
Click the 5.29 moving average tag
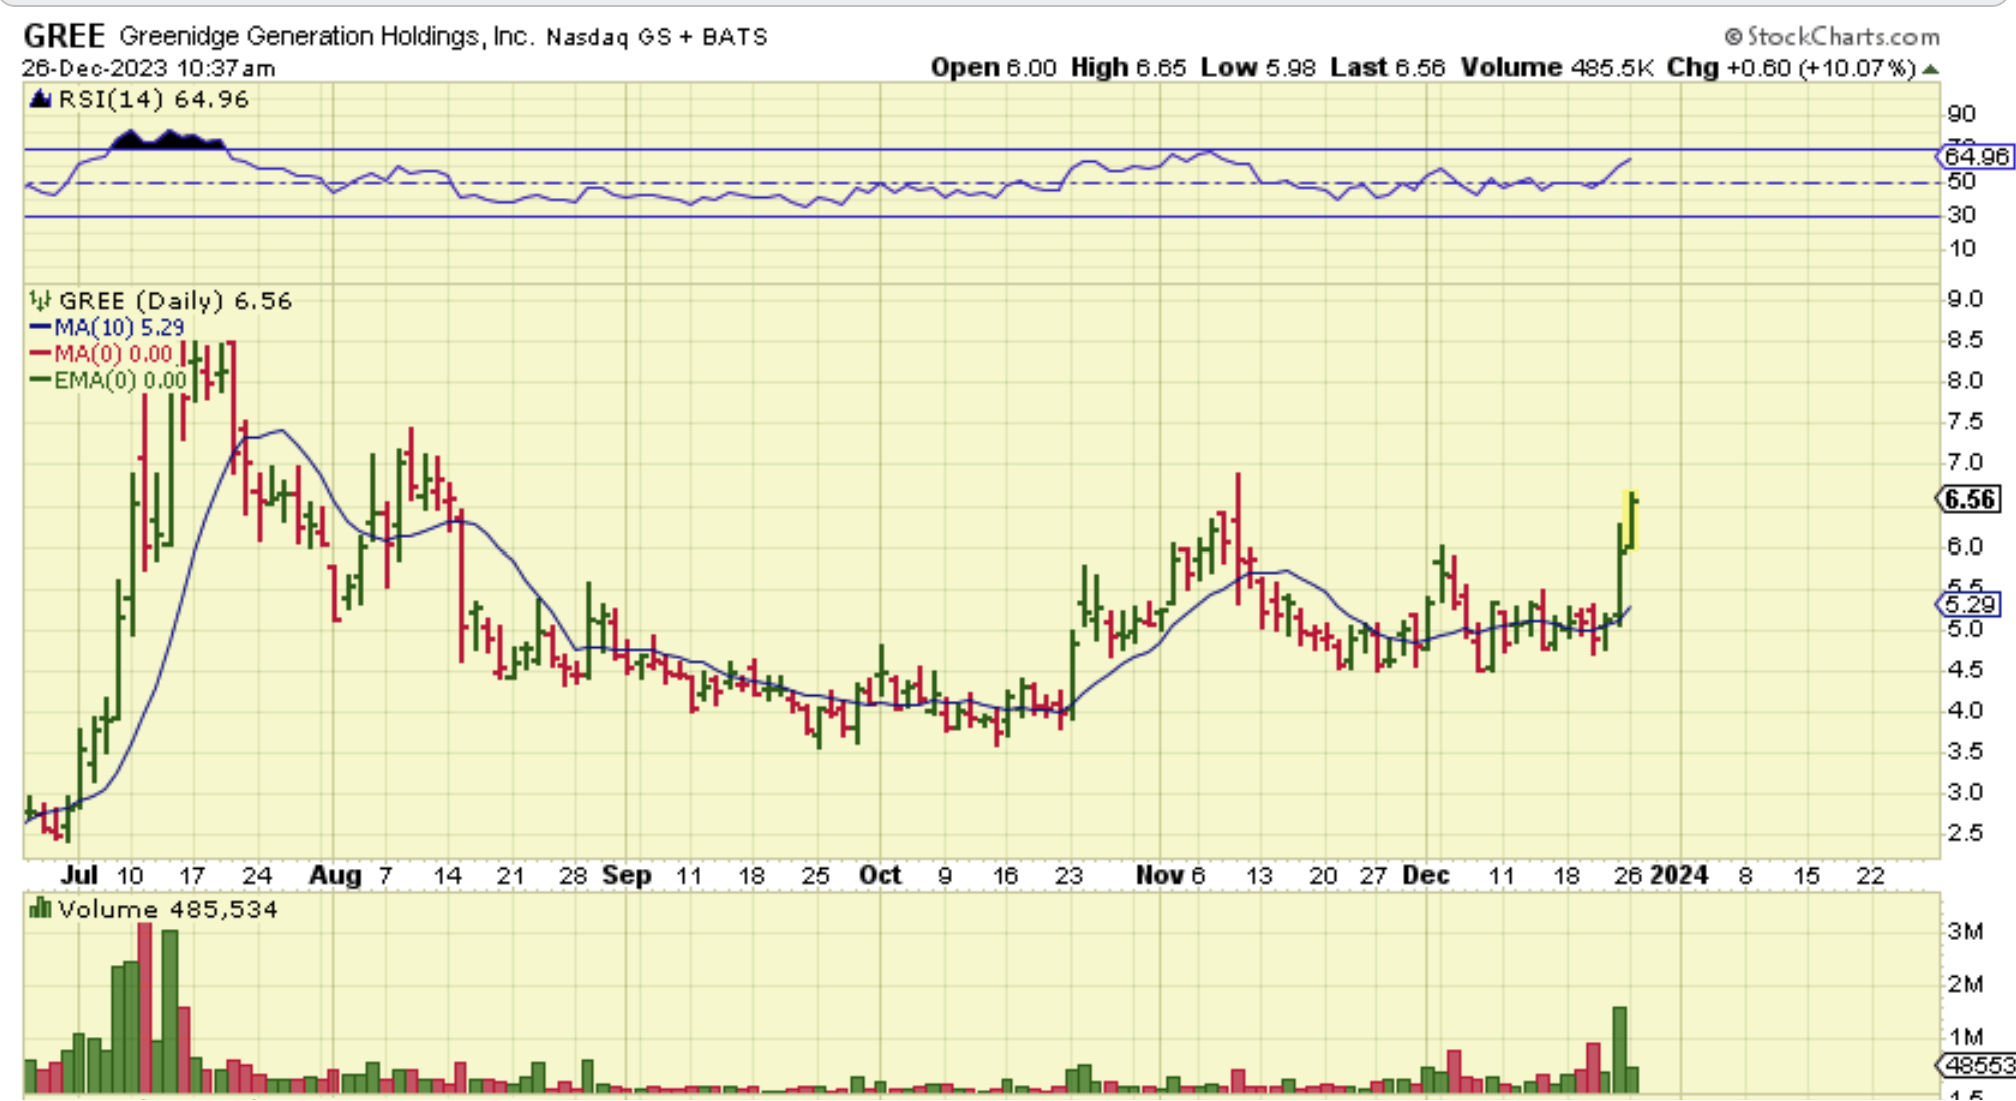click(1969, 604)
